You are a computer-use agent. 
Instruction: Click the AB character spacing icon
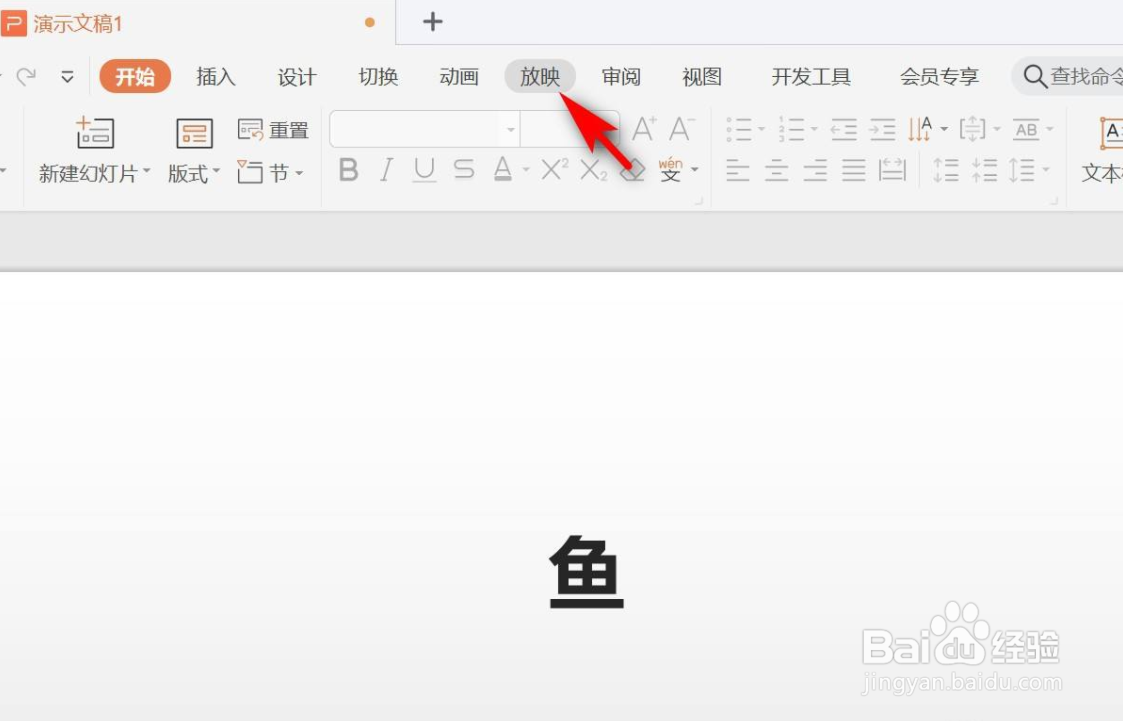coord(1026,130)
